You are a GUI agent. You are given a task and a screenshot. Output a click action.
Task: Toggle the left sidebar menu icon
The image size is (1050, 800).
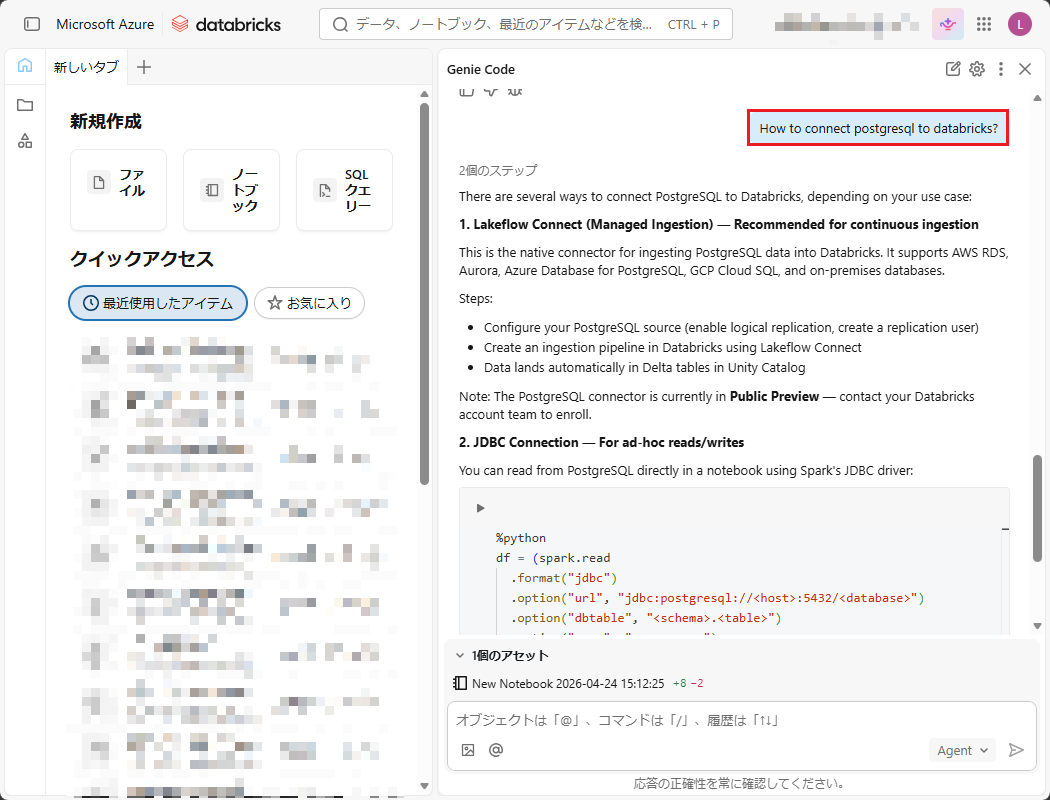click(x=32, y=24)
